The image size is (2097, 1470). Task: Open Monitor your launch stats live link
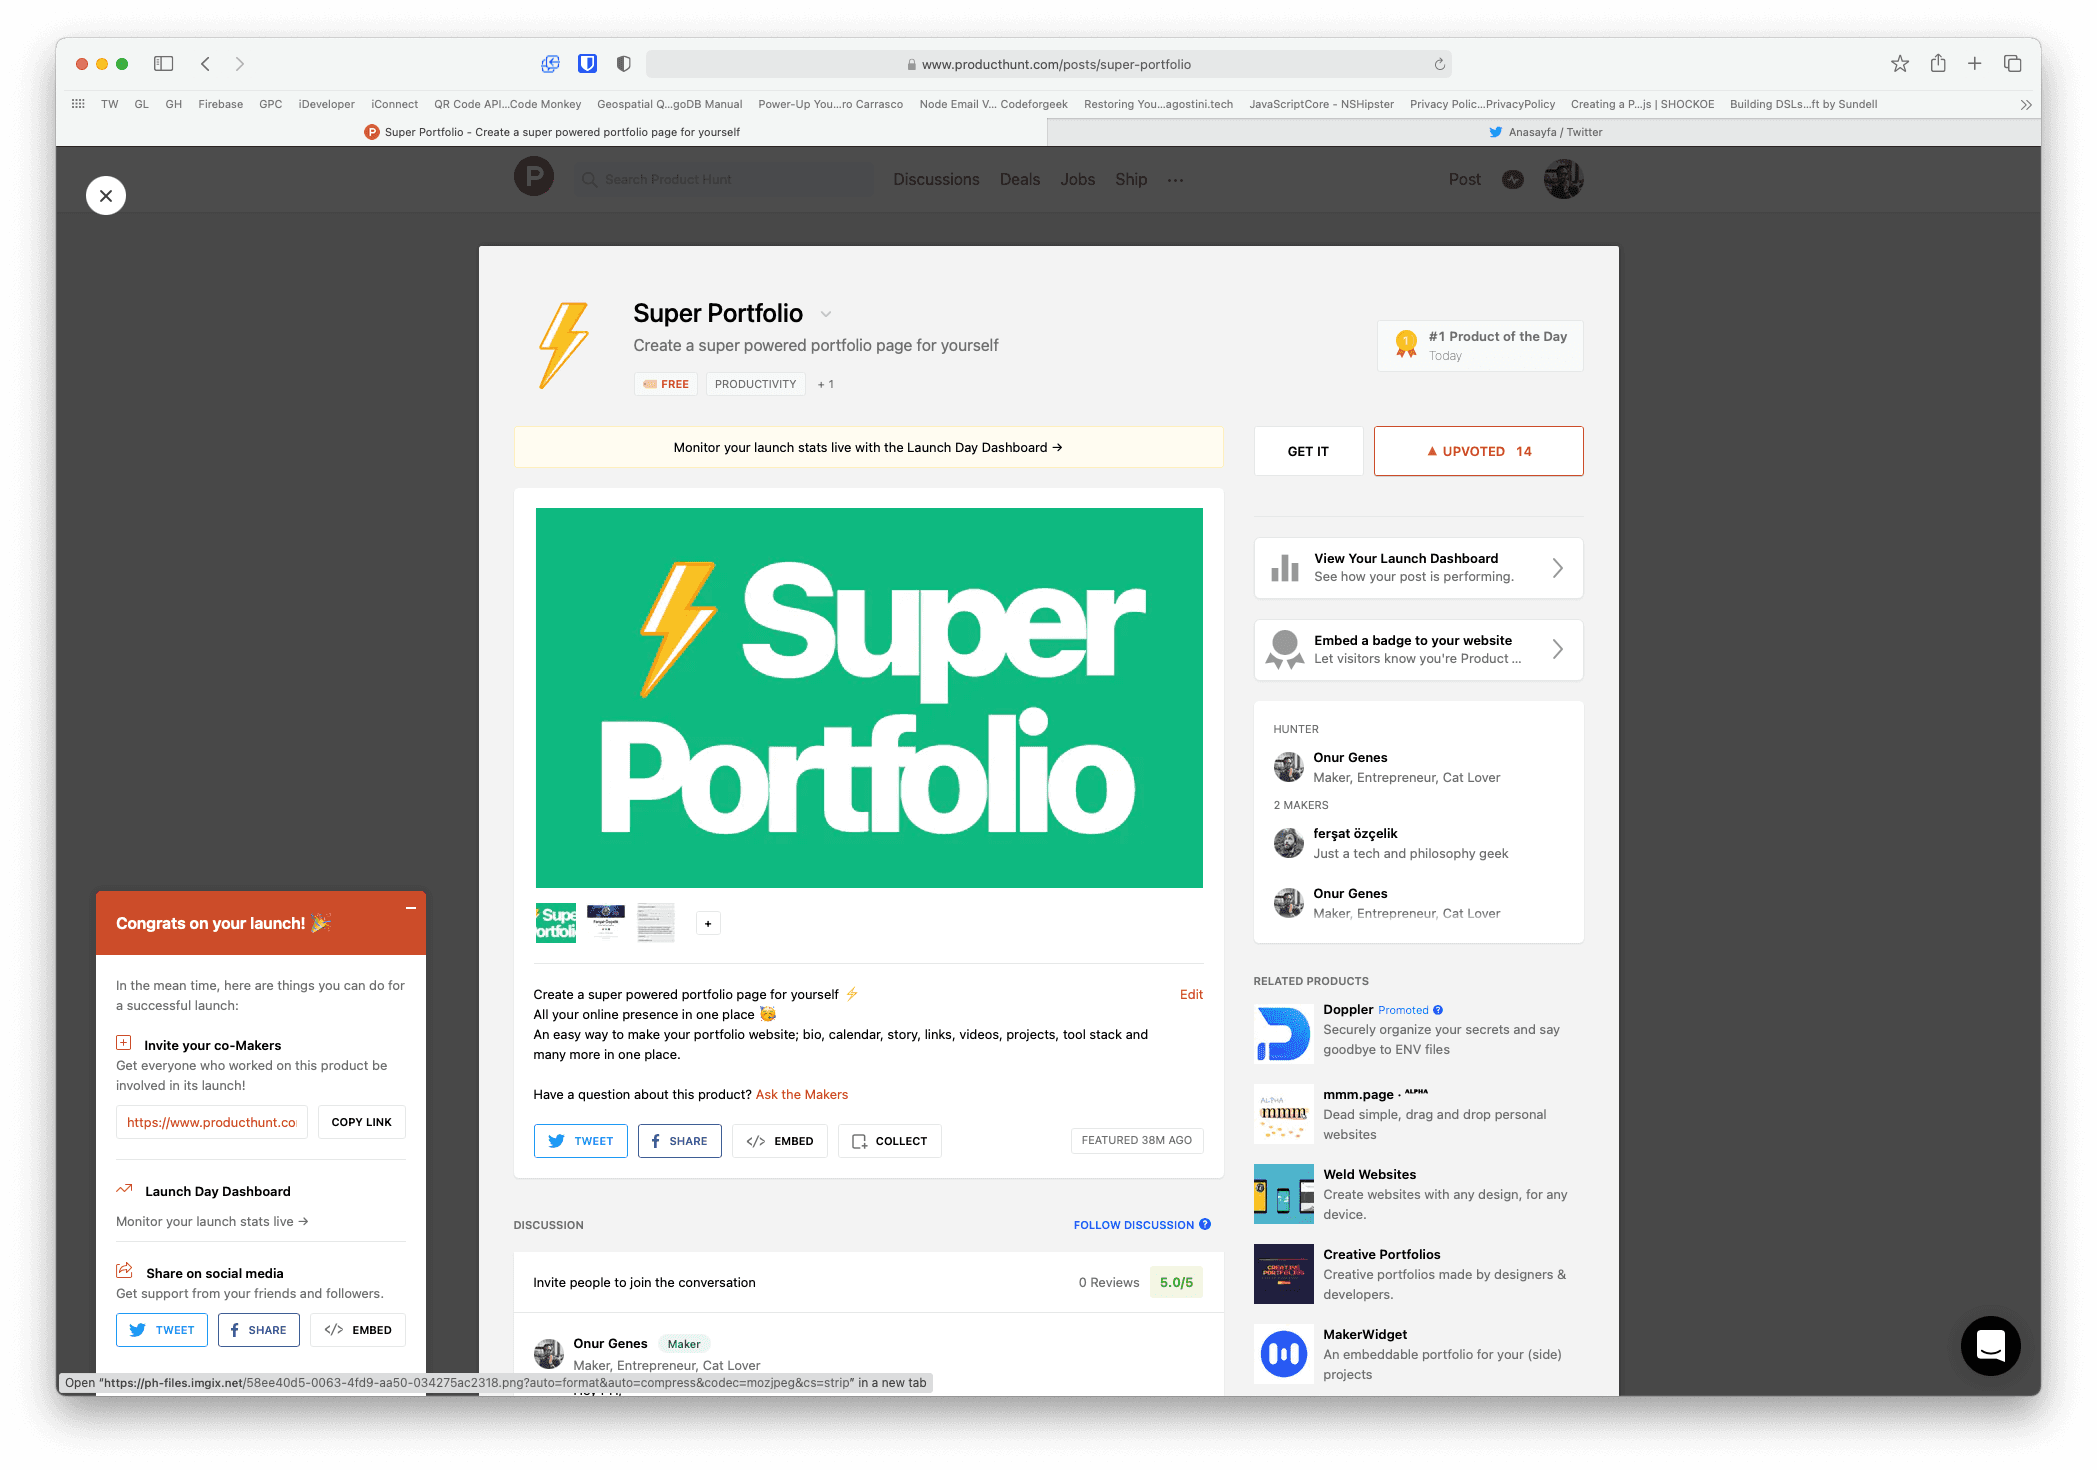click(x=212, y=1221)
